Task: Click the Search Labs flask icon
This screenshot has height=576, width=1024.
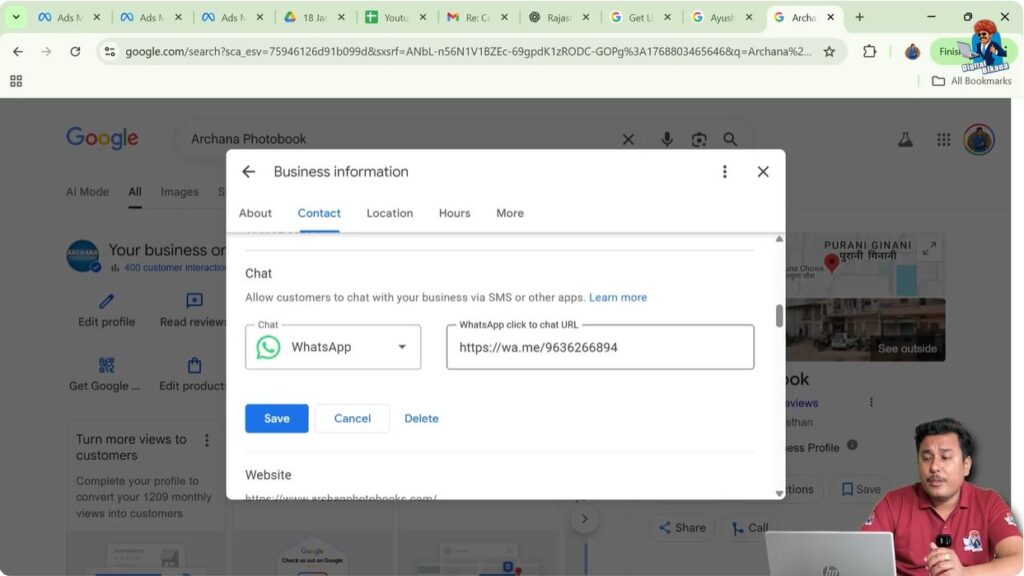Action: click(x=905, y=139)
